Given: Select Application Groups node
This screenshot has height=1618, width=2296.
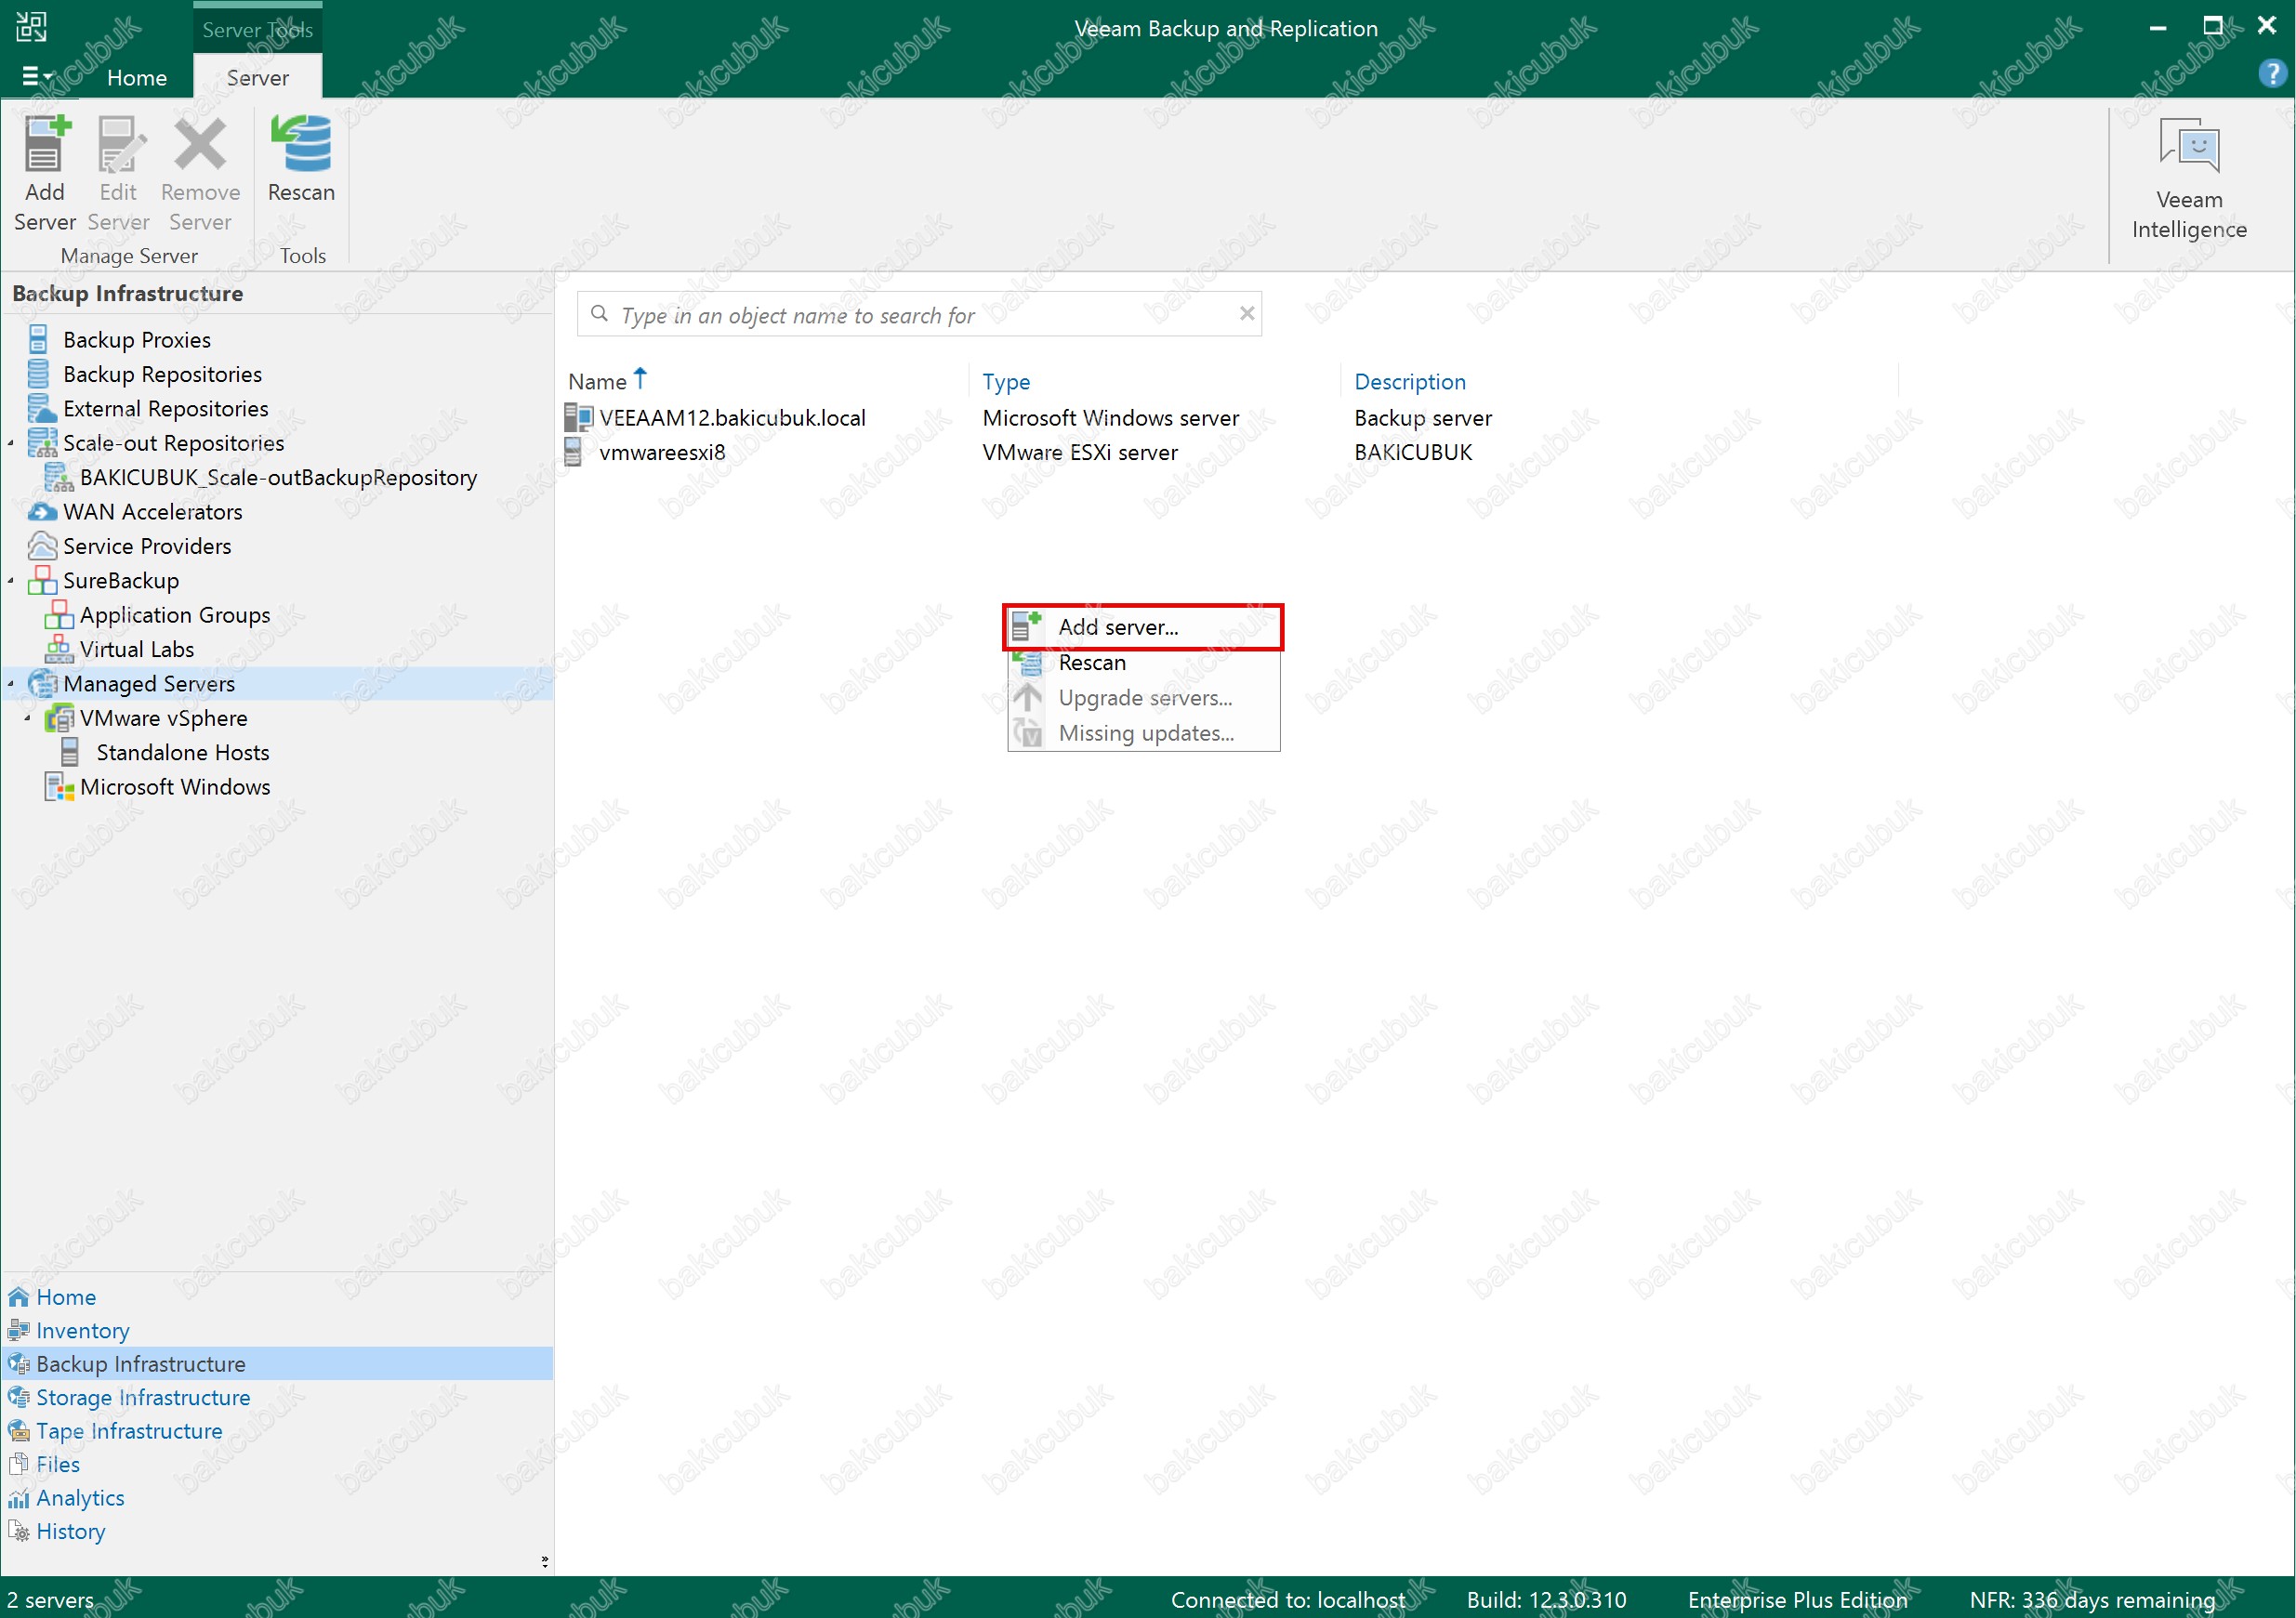Looking at the screenshot, I should [x=175, y=615].
